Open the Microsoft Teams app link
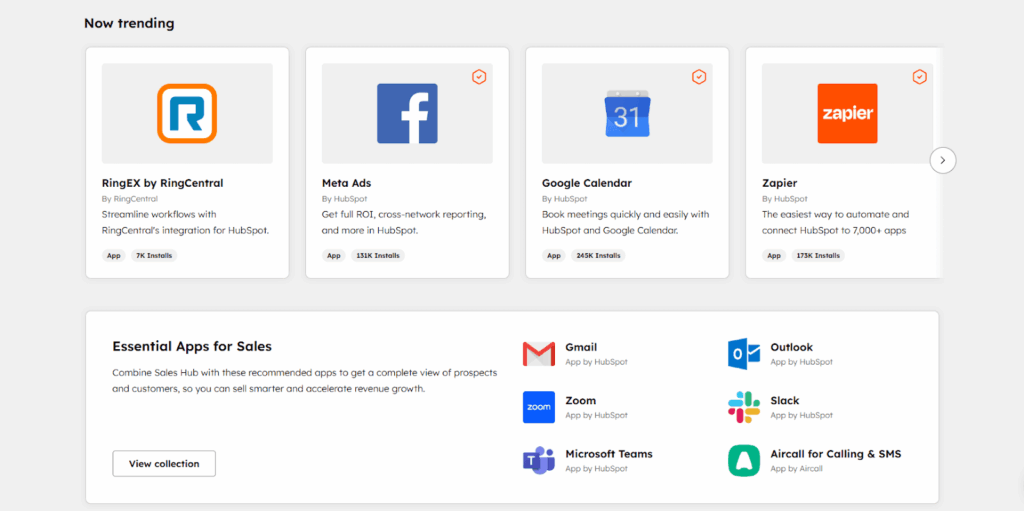This screenshot has width=1024, height=511. pyautogui.click(x=608, y=454)
